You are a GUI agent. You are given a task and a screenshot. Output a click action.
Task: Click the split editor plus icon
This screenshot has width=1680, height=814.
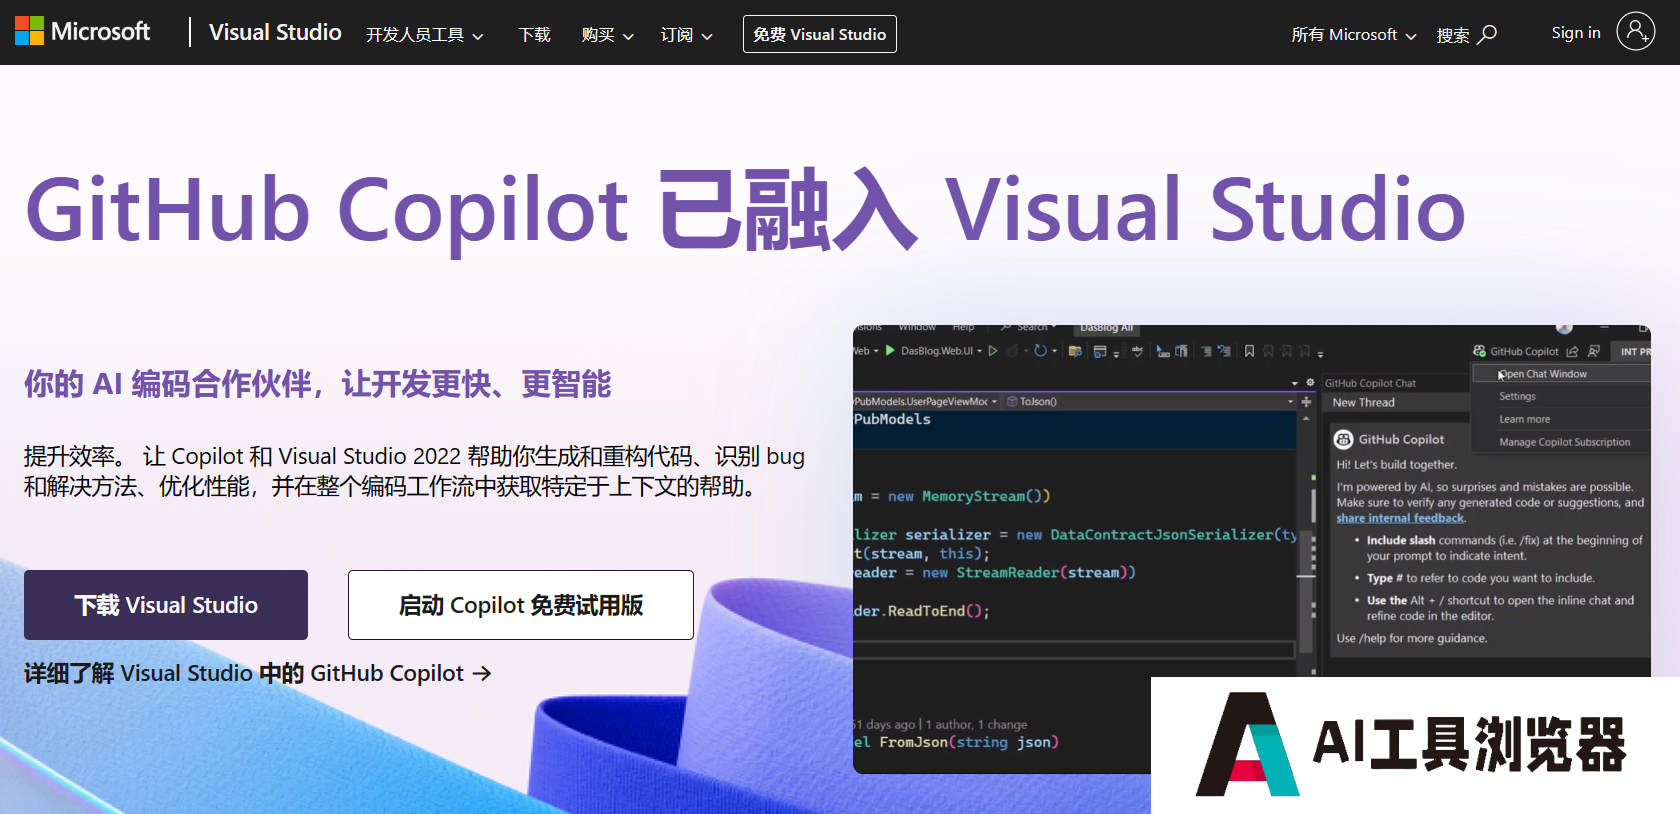tap(1306, 401)
